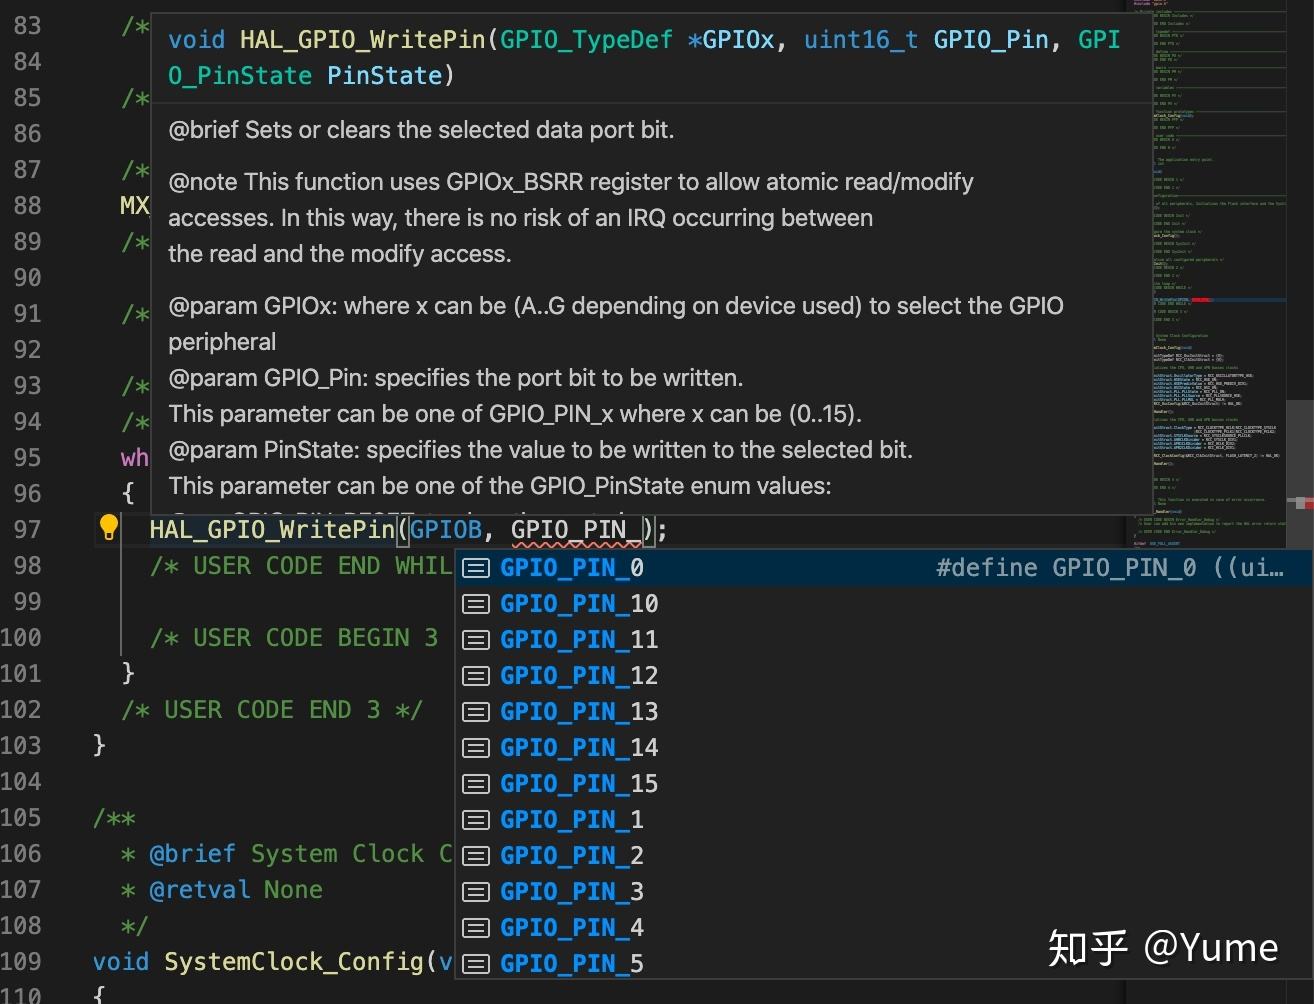Click the constant icon beside GPIO_PIN_11
The height and width of the screenshot is (1004, 1314).
pyautogui.click(x=476, y=640)
